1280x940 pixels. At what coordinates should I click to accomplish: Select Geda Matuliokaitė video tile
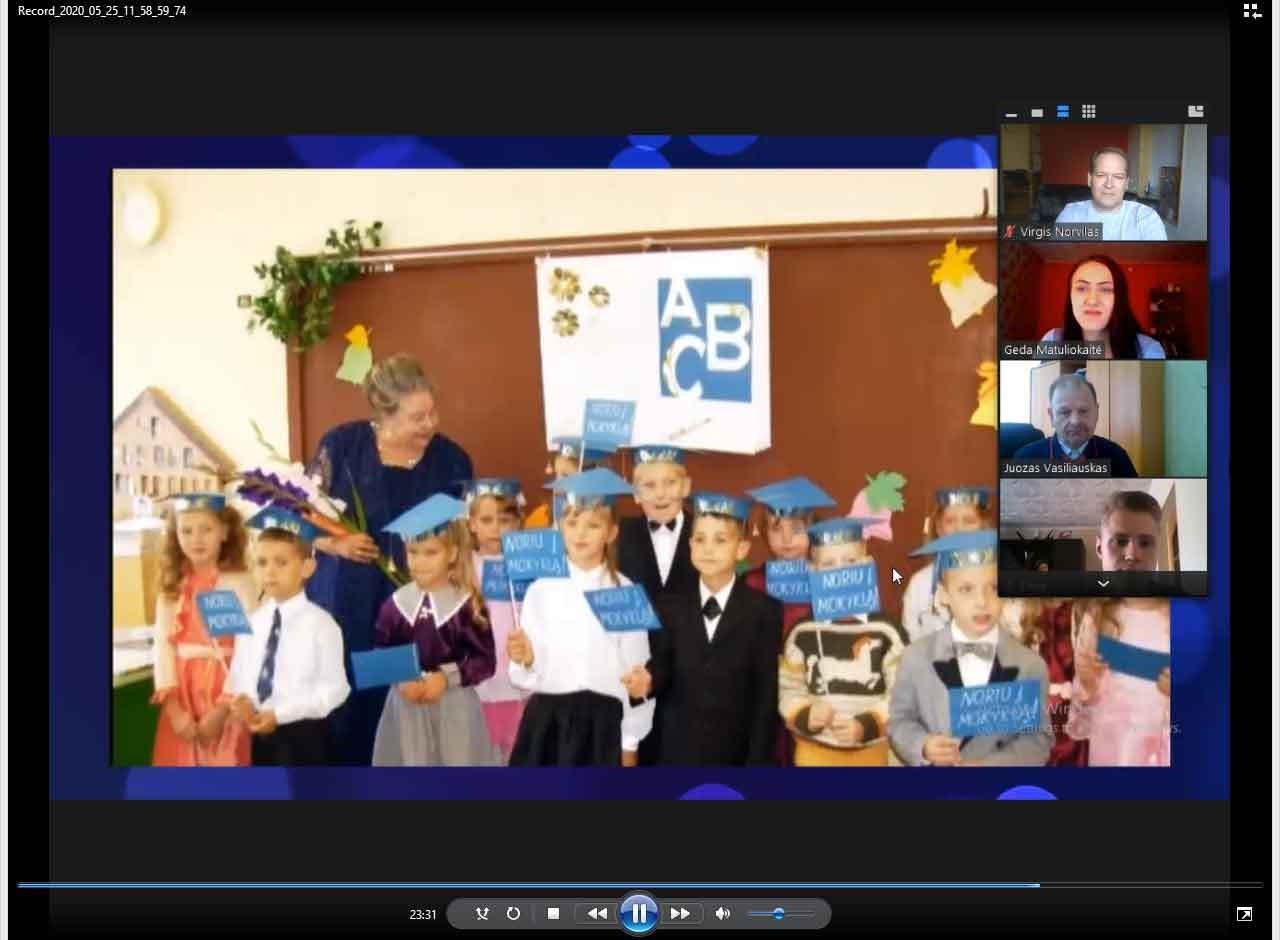tap(1103, 300)
